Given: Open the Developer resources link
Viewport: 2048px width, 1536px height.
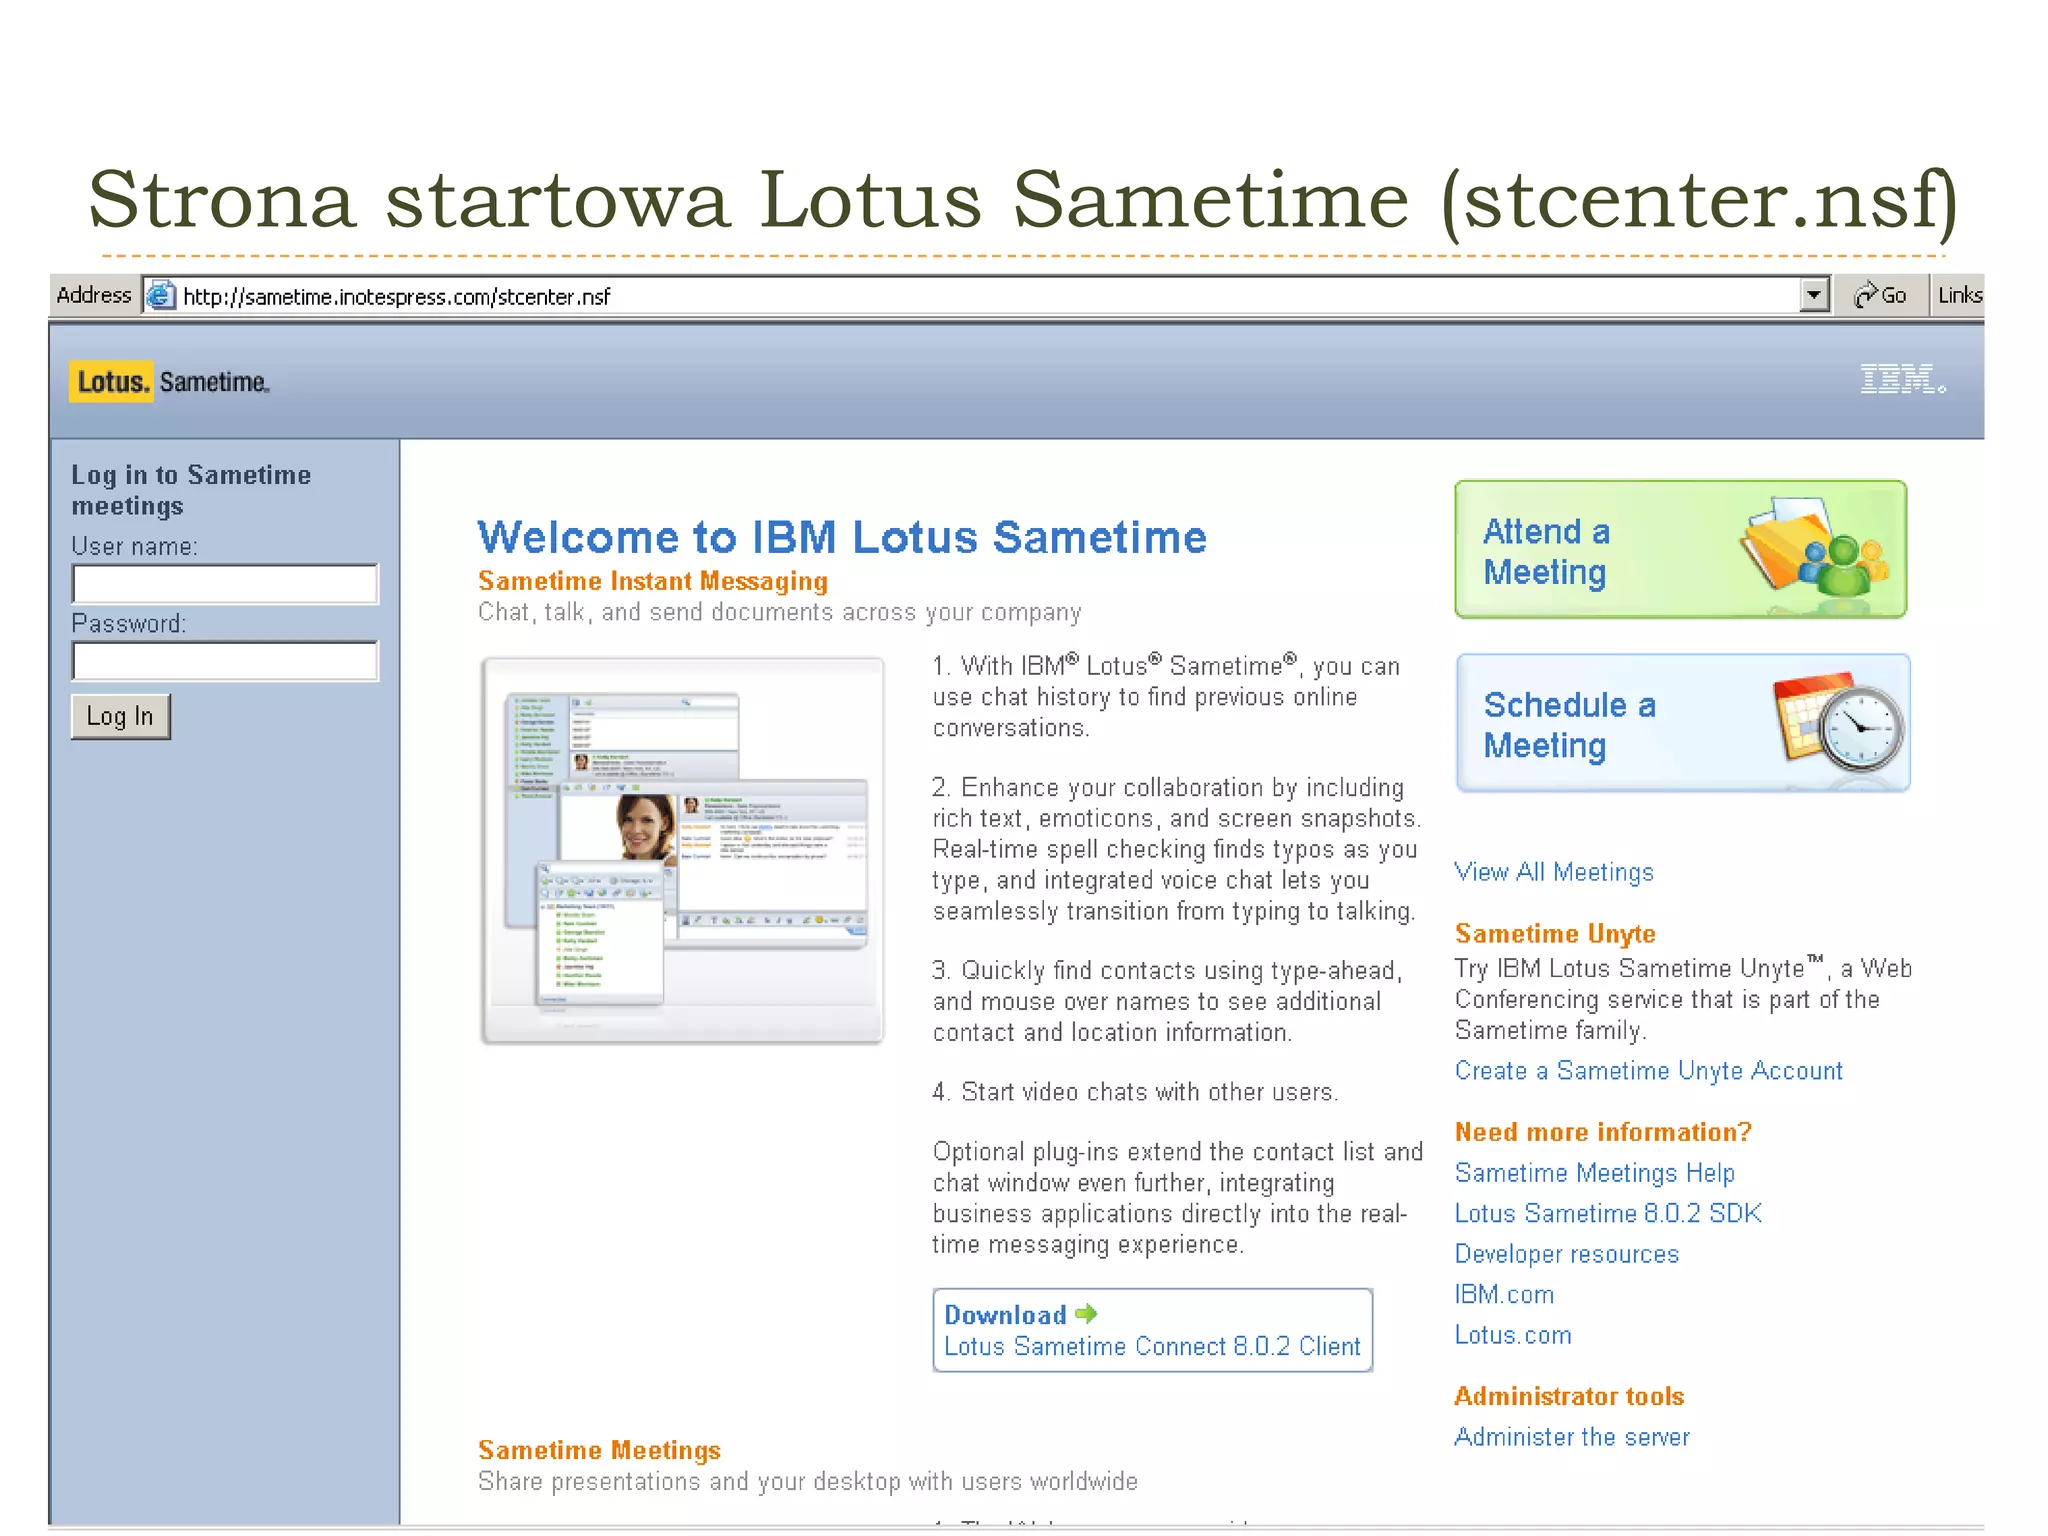Looking at the screenshot, I should click(x=1566, y=1254).
